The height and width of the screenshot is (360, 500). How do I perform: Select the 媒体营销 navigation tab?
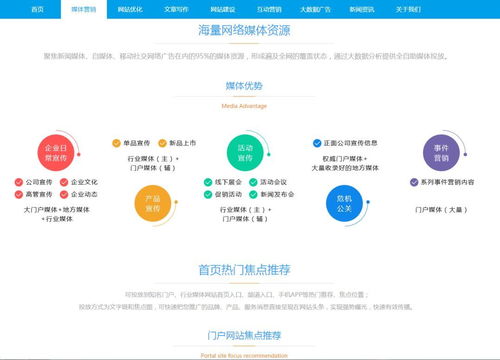(84, 9)
